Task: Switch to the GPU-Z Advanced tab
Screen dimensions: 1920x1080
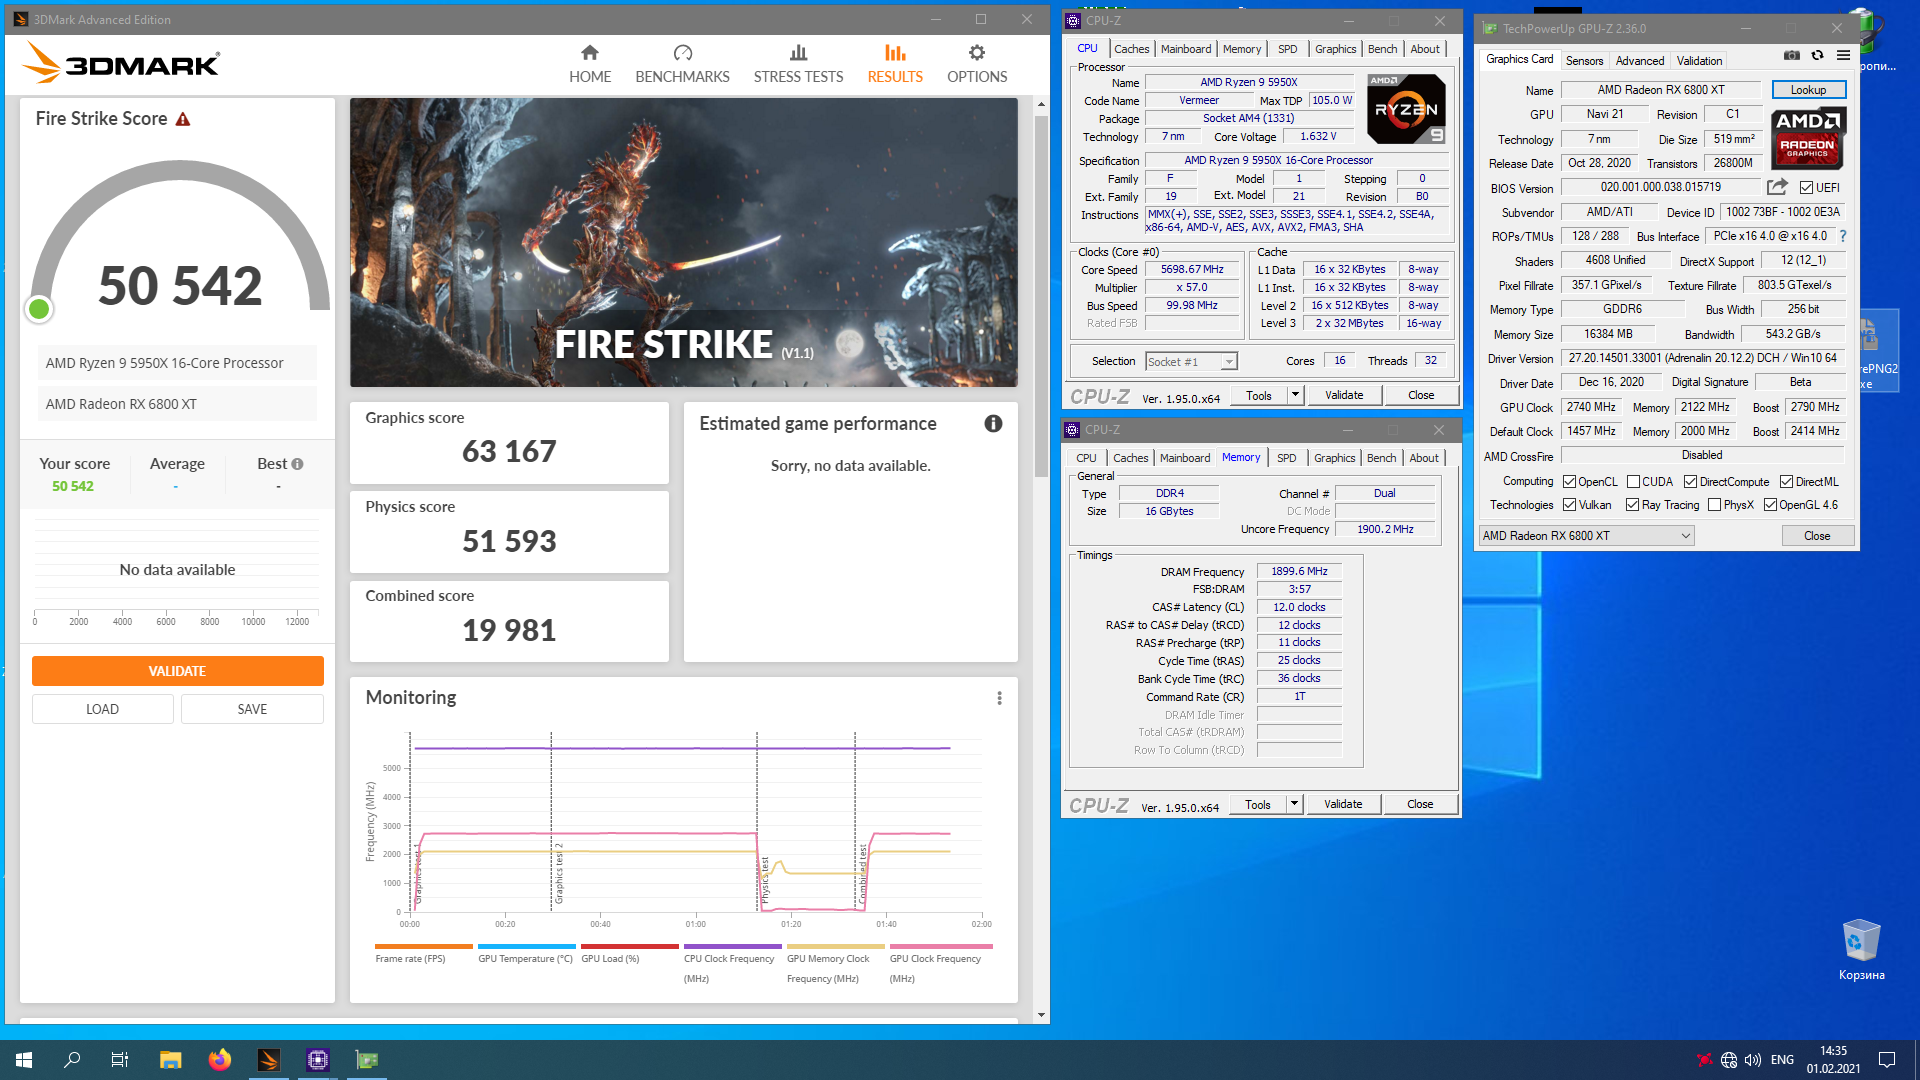Action: coord(1640,61)
